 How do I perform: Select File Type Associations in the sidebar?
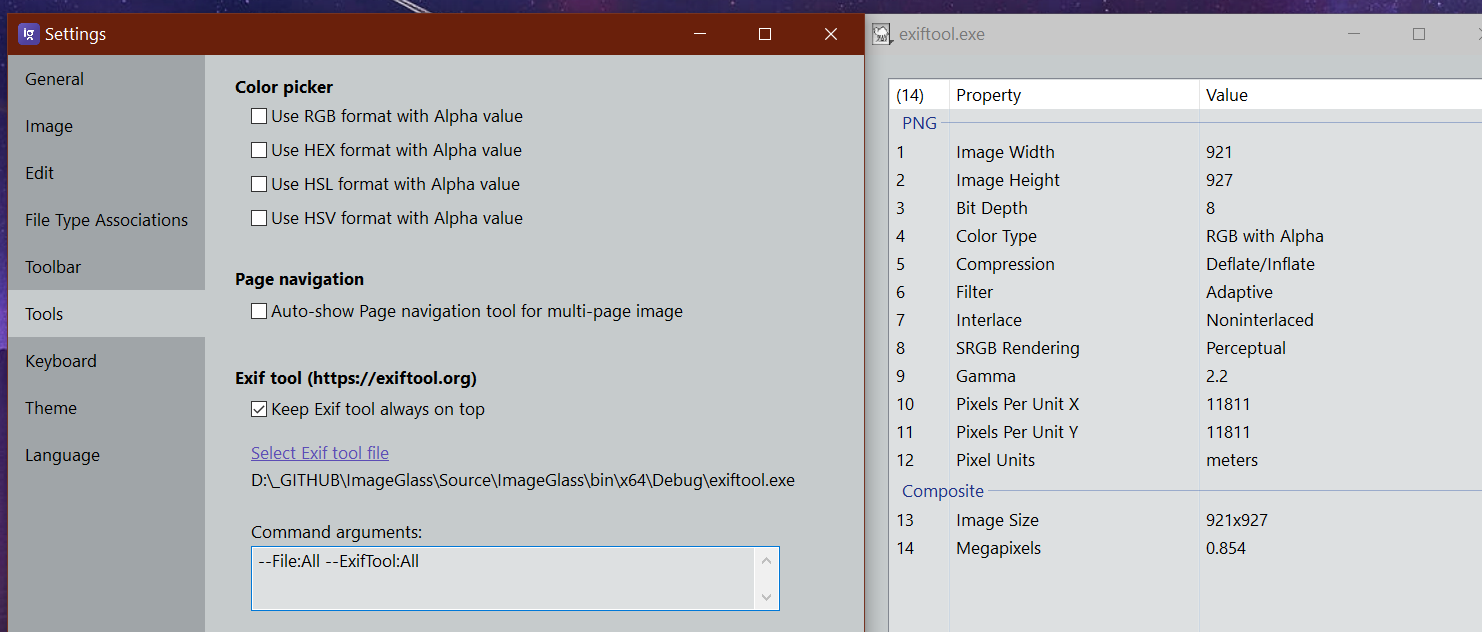106,220
